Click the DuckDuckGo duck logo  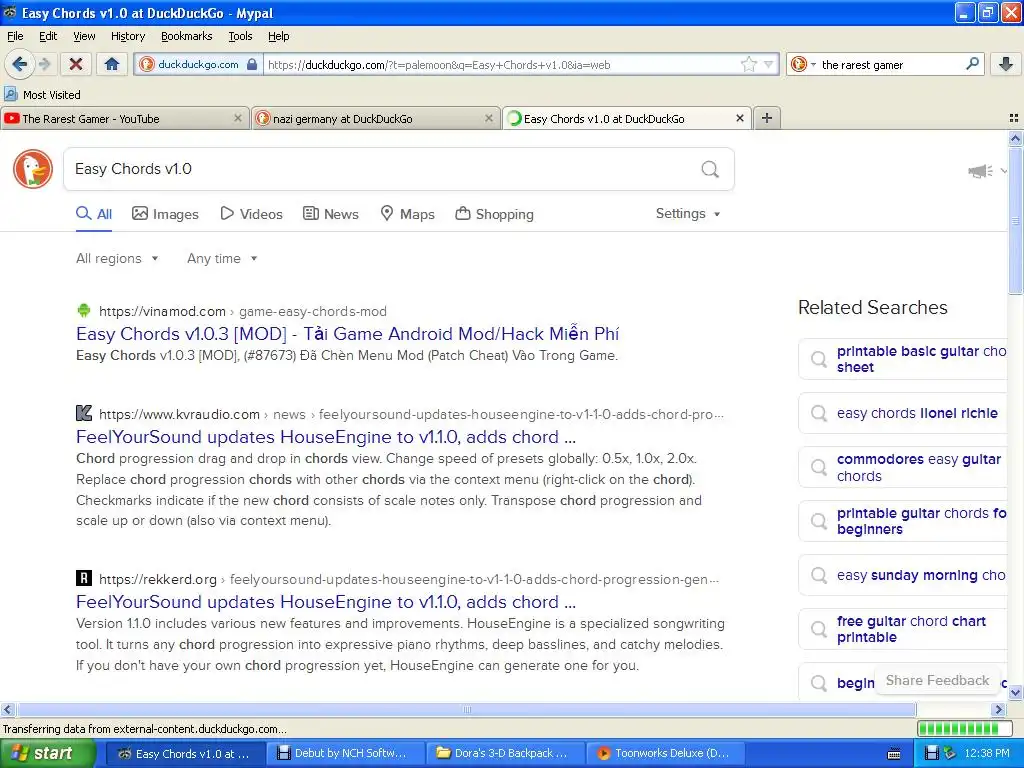pos(33,169)
